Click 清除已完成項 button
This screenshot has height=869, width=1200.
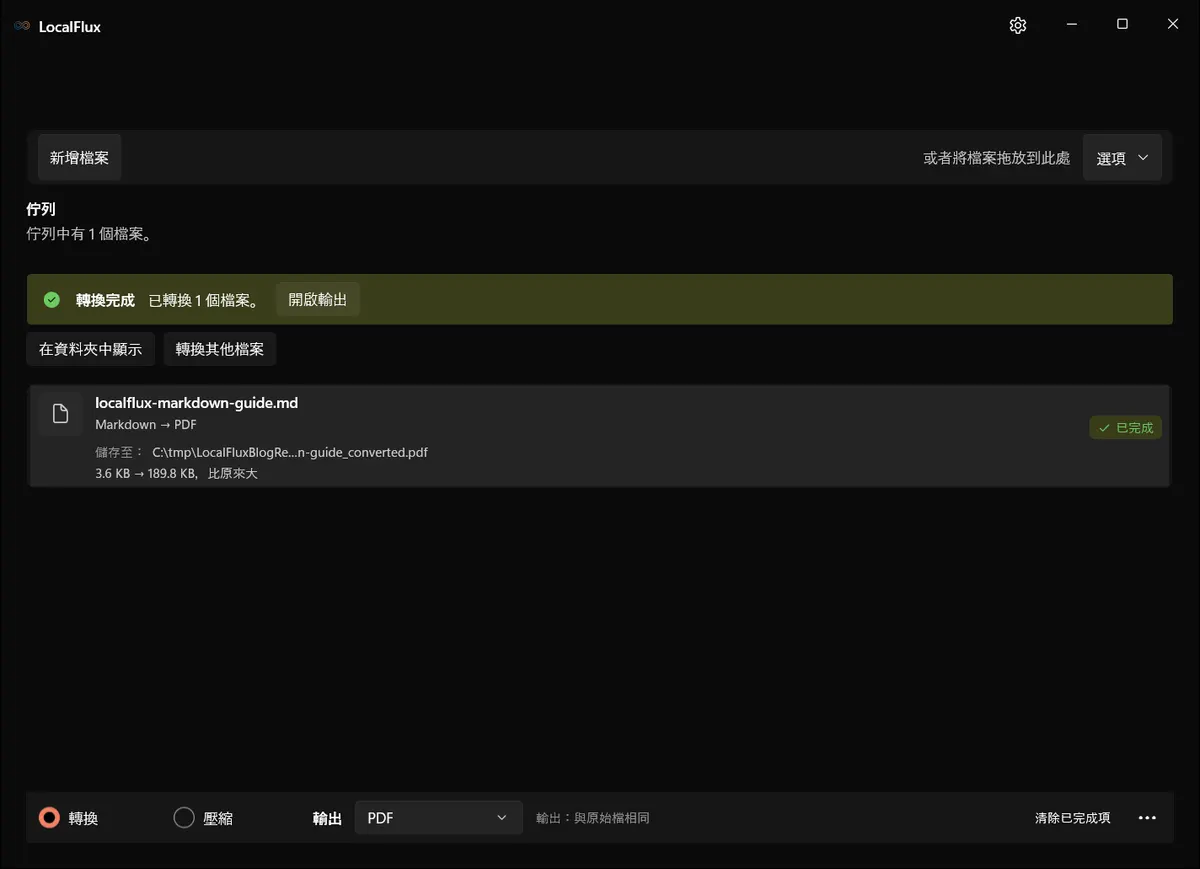click(1073, 818)
